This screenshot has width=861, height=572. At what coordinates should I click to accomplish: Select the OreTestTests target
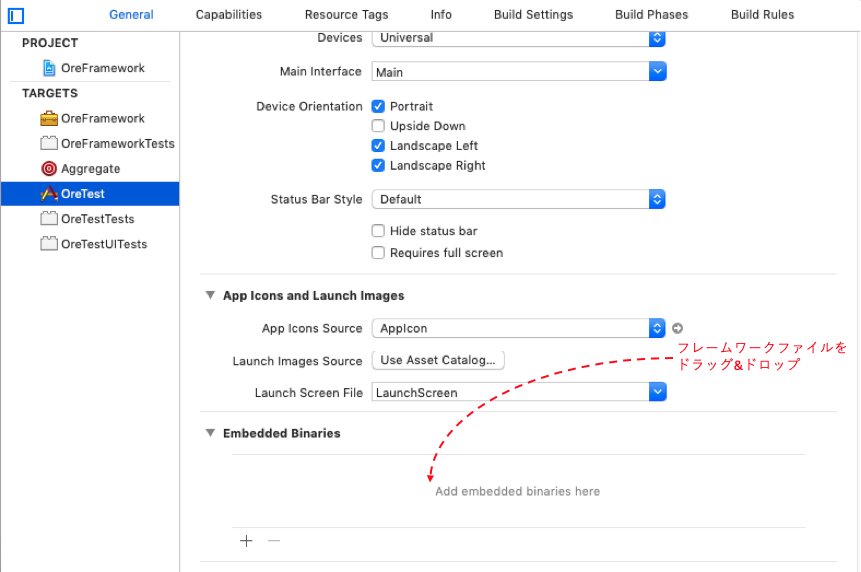pyautogui.click(x=97, y=219)
